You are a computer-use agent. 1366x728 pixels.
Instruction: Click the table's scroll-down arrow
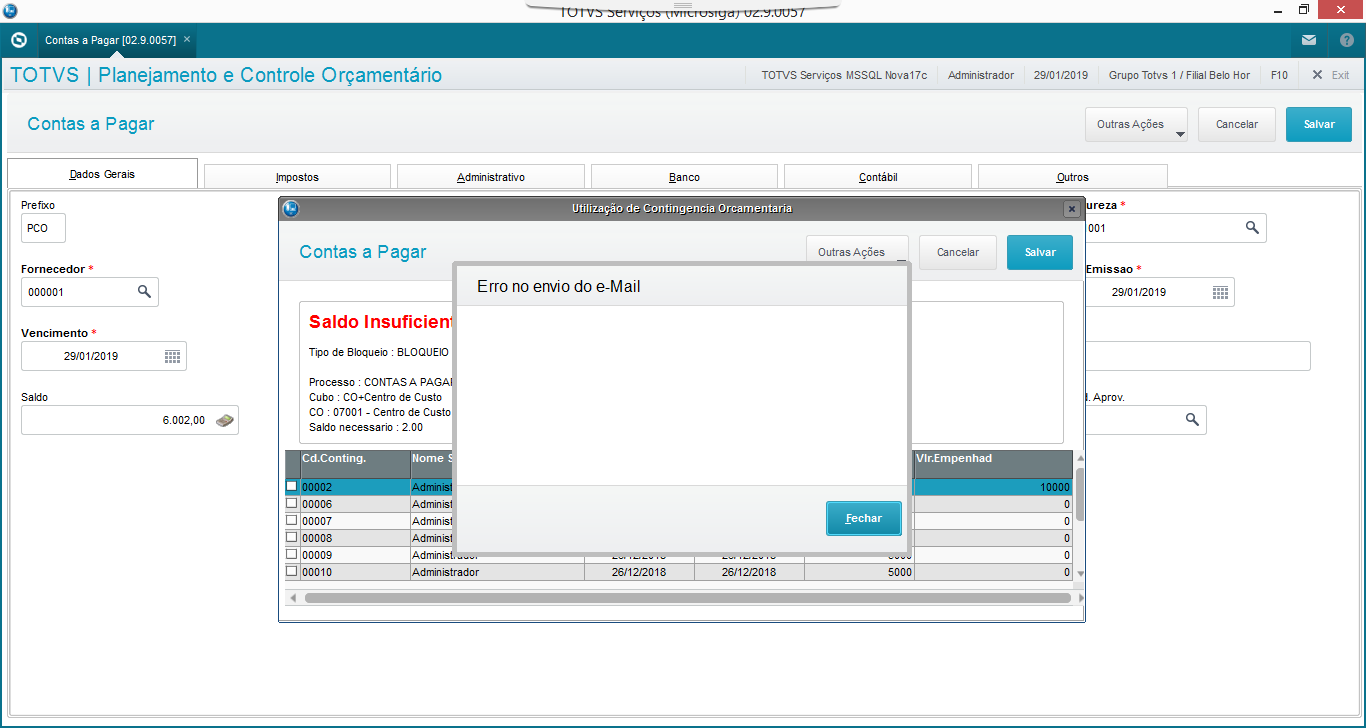[1080, 574]
